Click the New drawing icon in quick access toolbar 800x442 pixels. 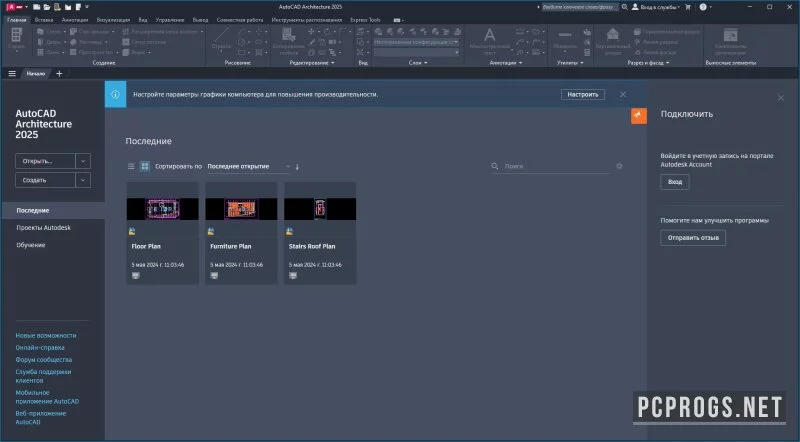pyautogui.click(x=36, y=7)
